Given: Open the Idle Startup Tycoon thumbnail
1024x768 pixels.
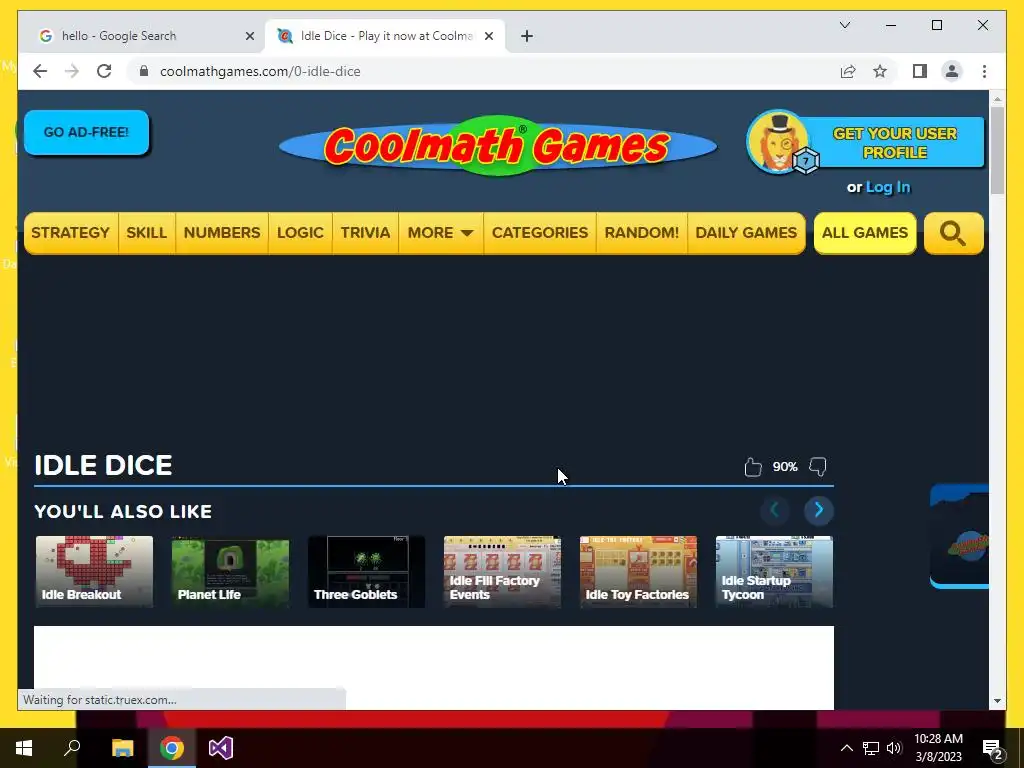Looking at the screenshot, I should [775, 572].
